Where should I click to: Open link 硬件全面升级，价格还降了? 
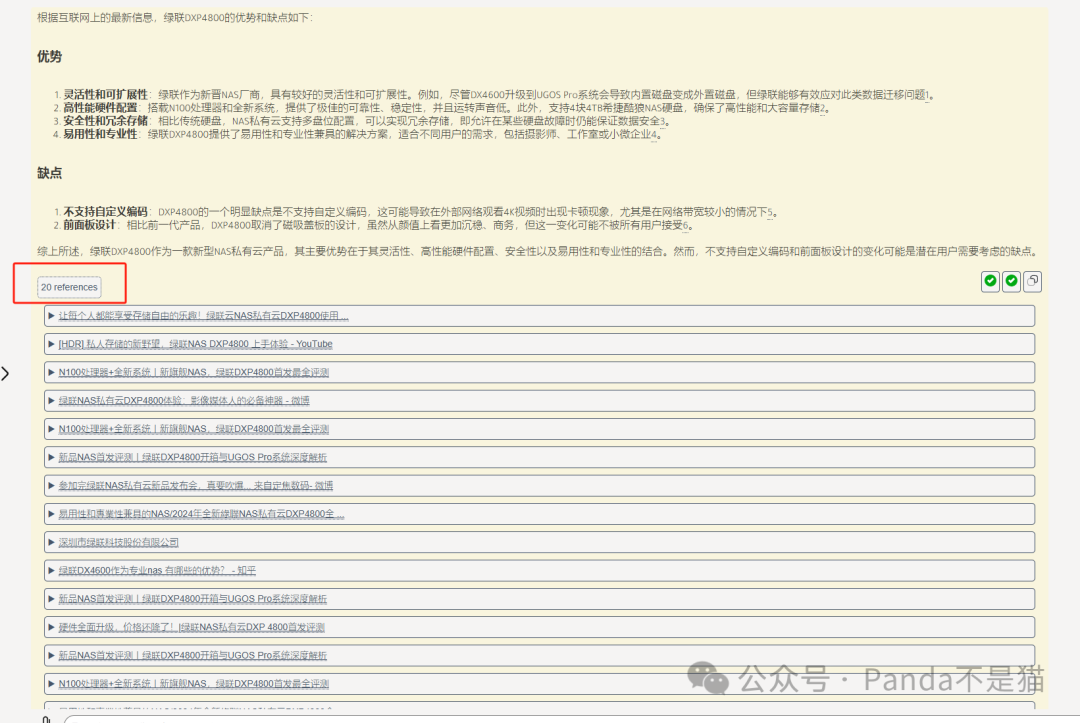click(191, 627)
